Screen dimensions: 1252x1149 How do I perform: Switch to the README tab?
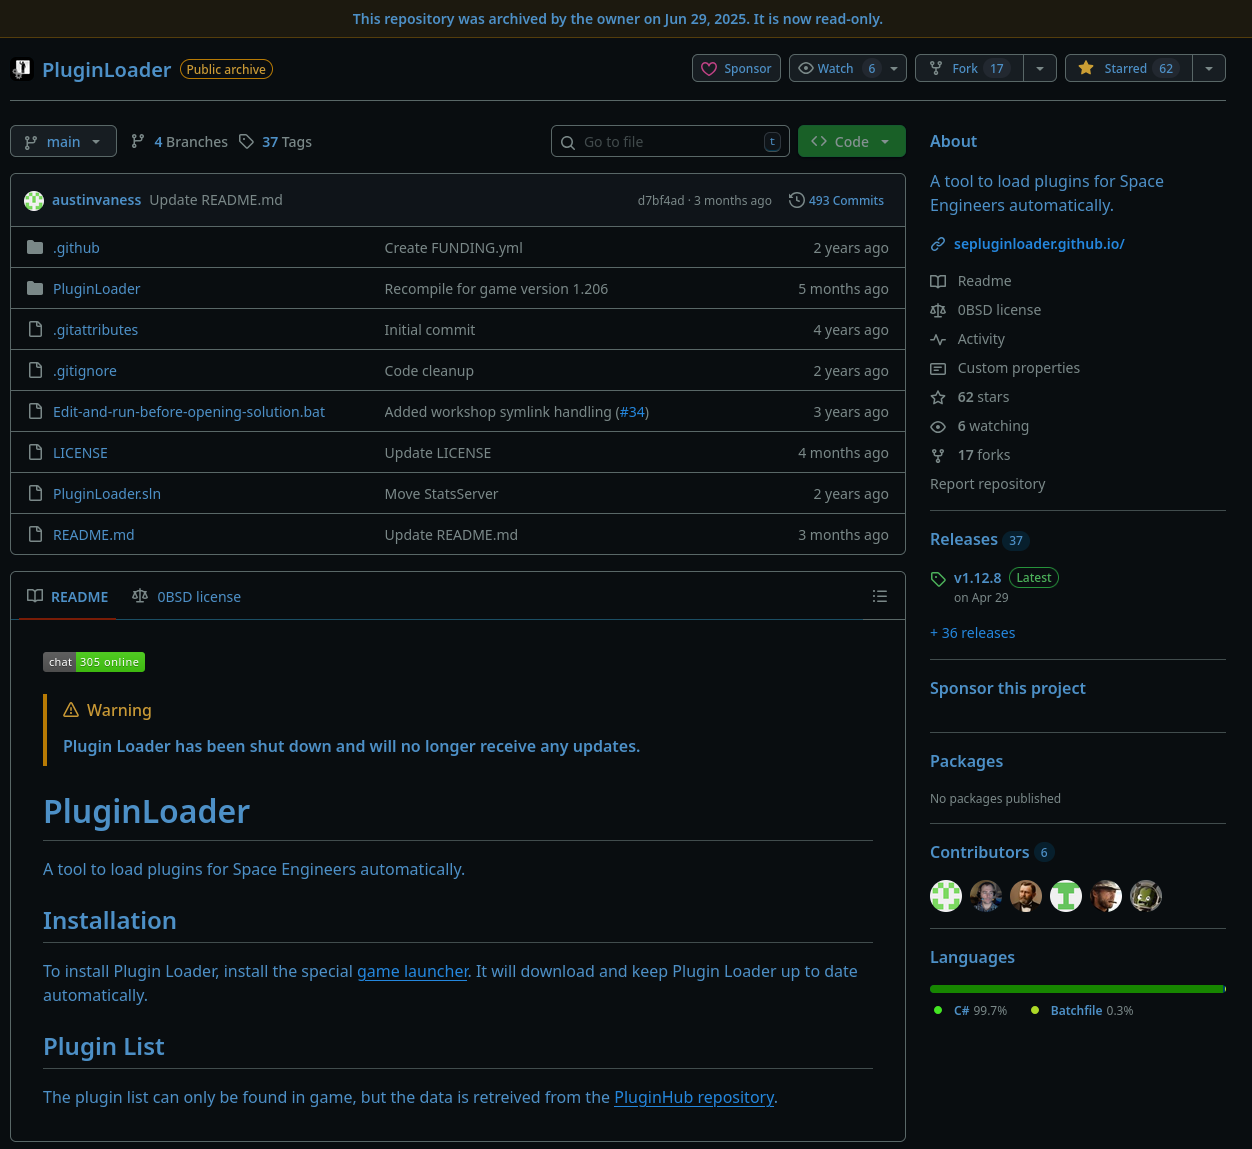point(68,596)
